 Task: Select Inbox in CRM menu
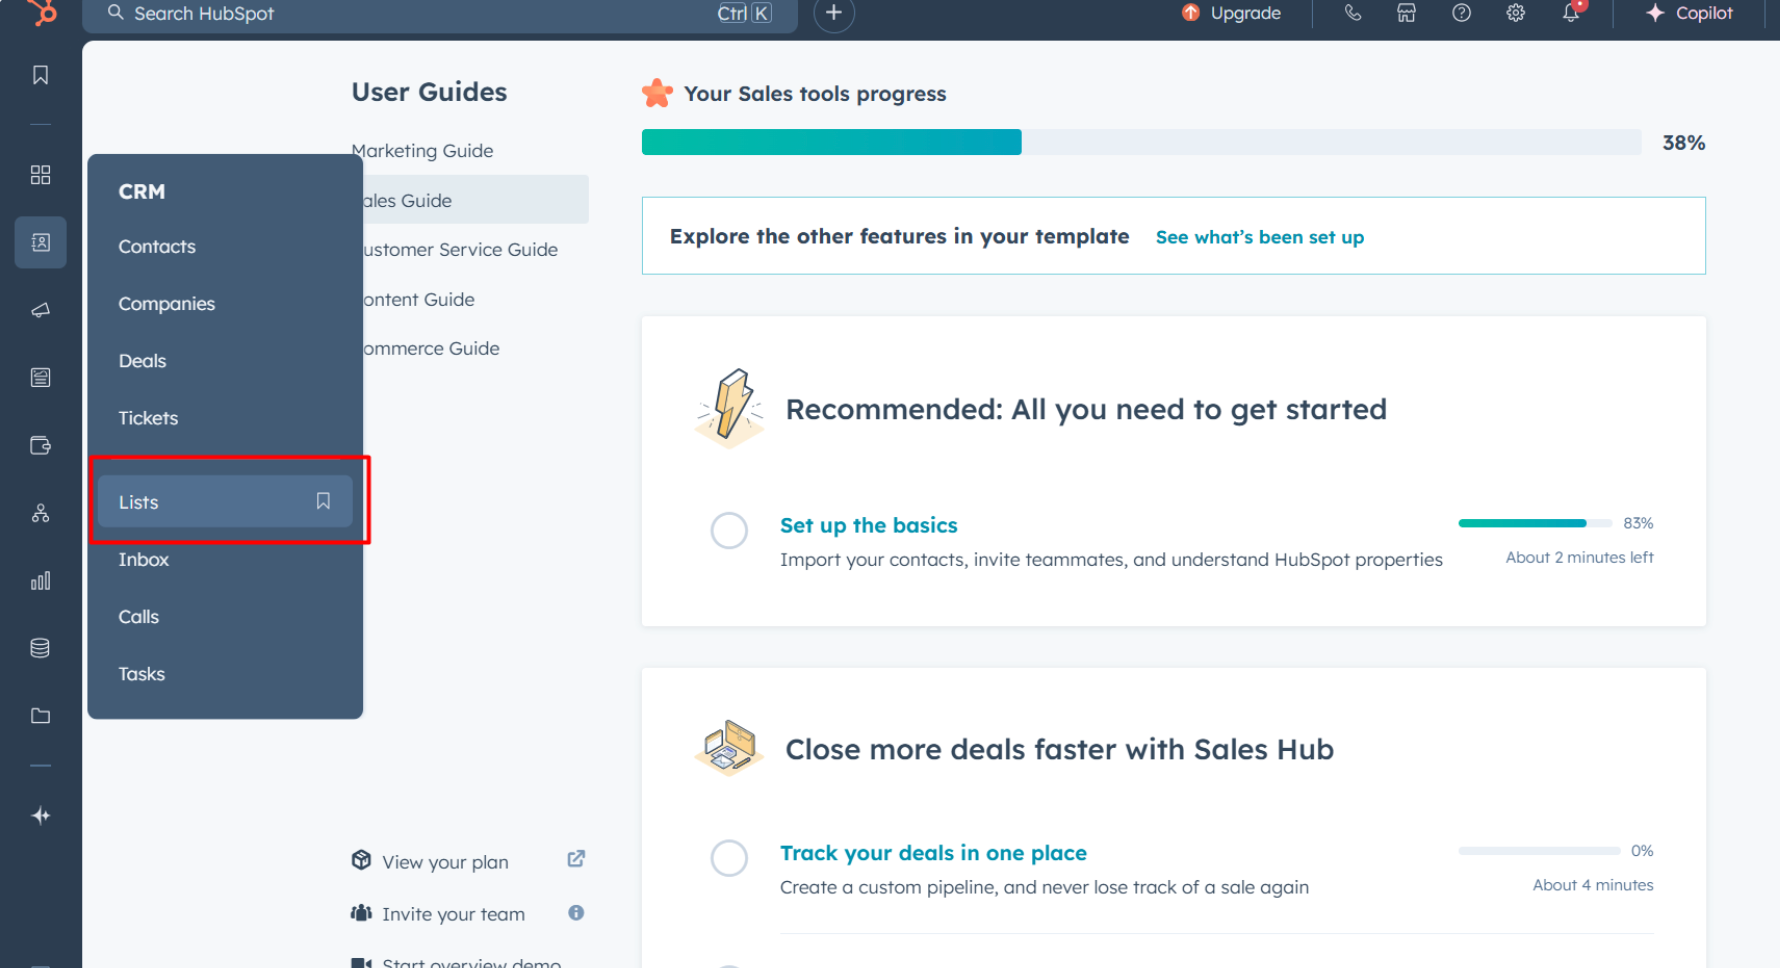[x=143, y=559]
